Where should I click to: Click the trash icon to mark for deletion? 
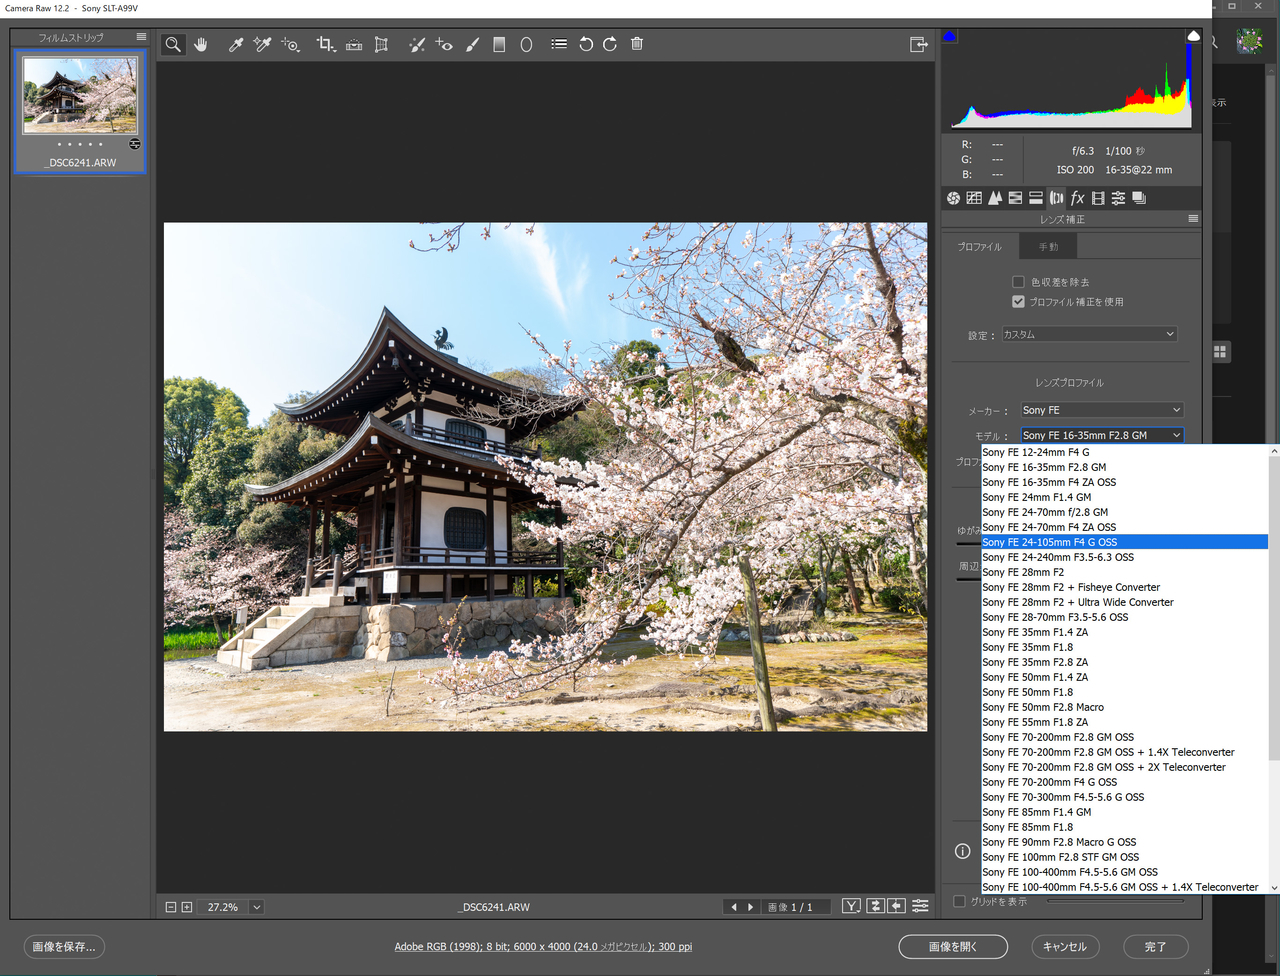point(637,44)
